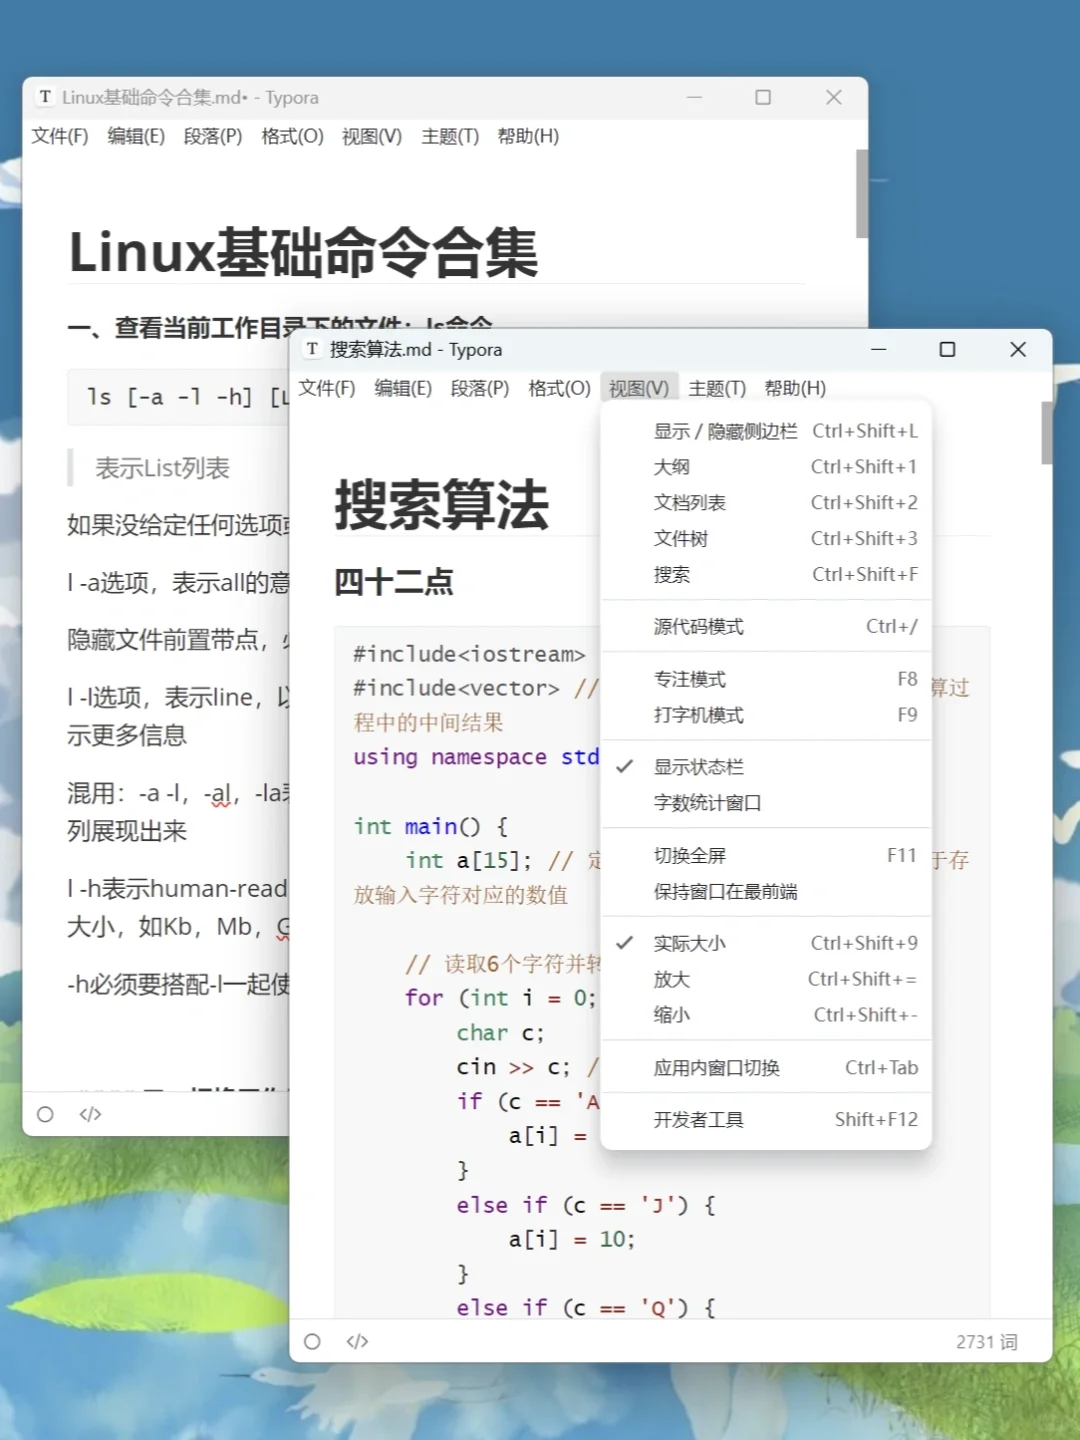Uncheck the 实际大小 menu item

click(689, 942)
